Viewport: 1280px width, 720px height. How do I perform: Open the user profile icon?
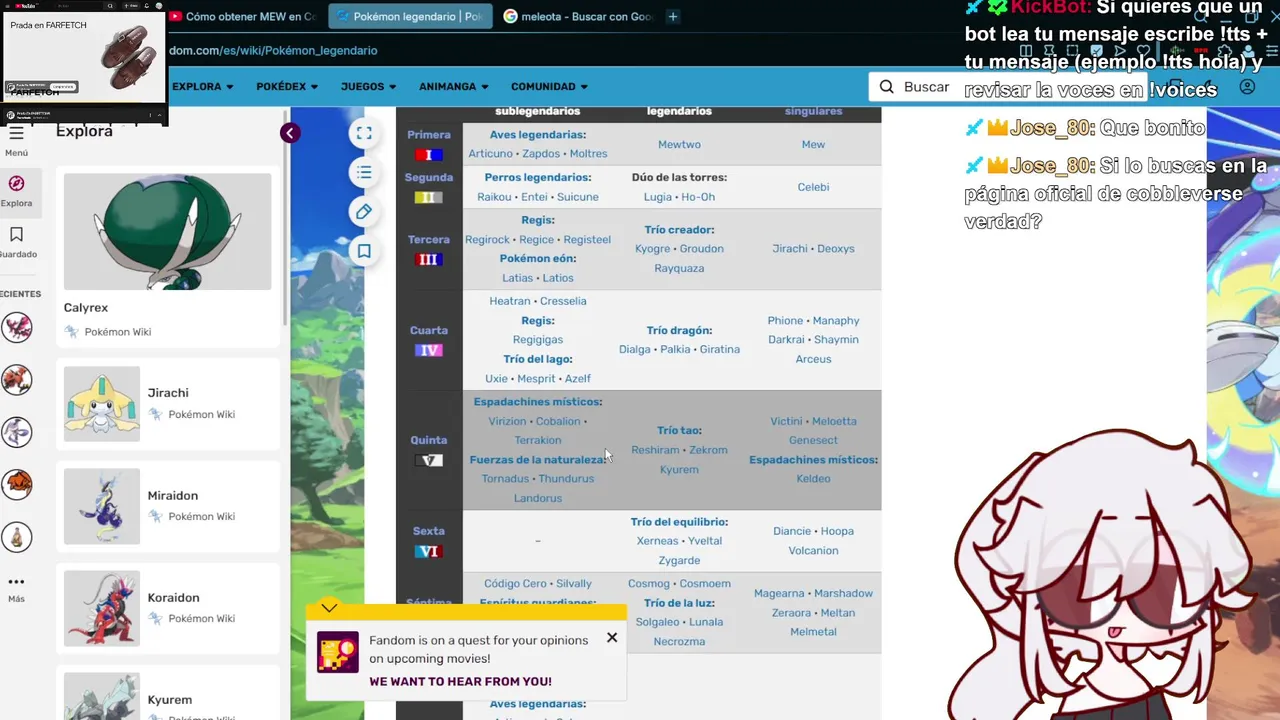[x=1247, y=87]
